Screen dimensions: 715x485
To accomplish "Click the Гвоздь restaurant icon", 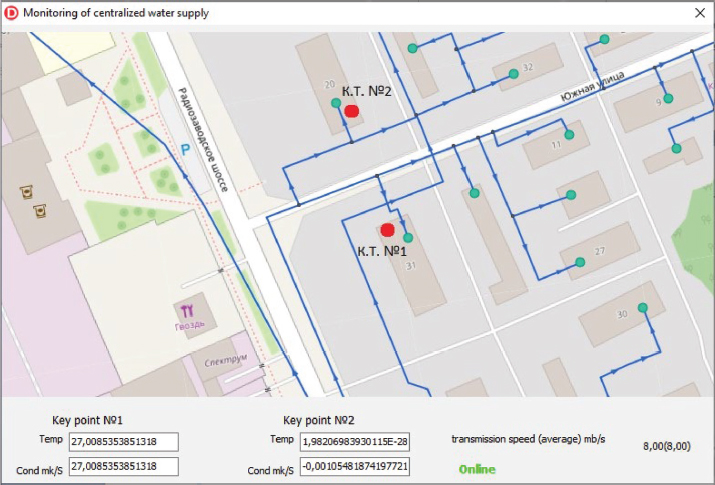I will coord(187,309).
